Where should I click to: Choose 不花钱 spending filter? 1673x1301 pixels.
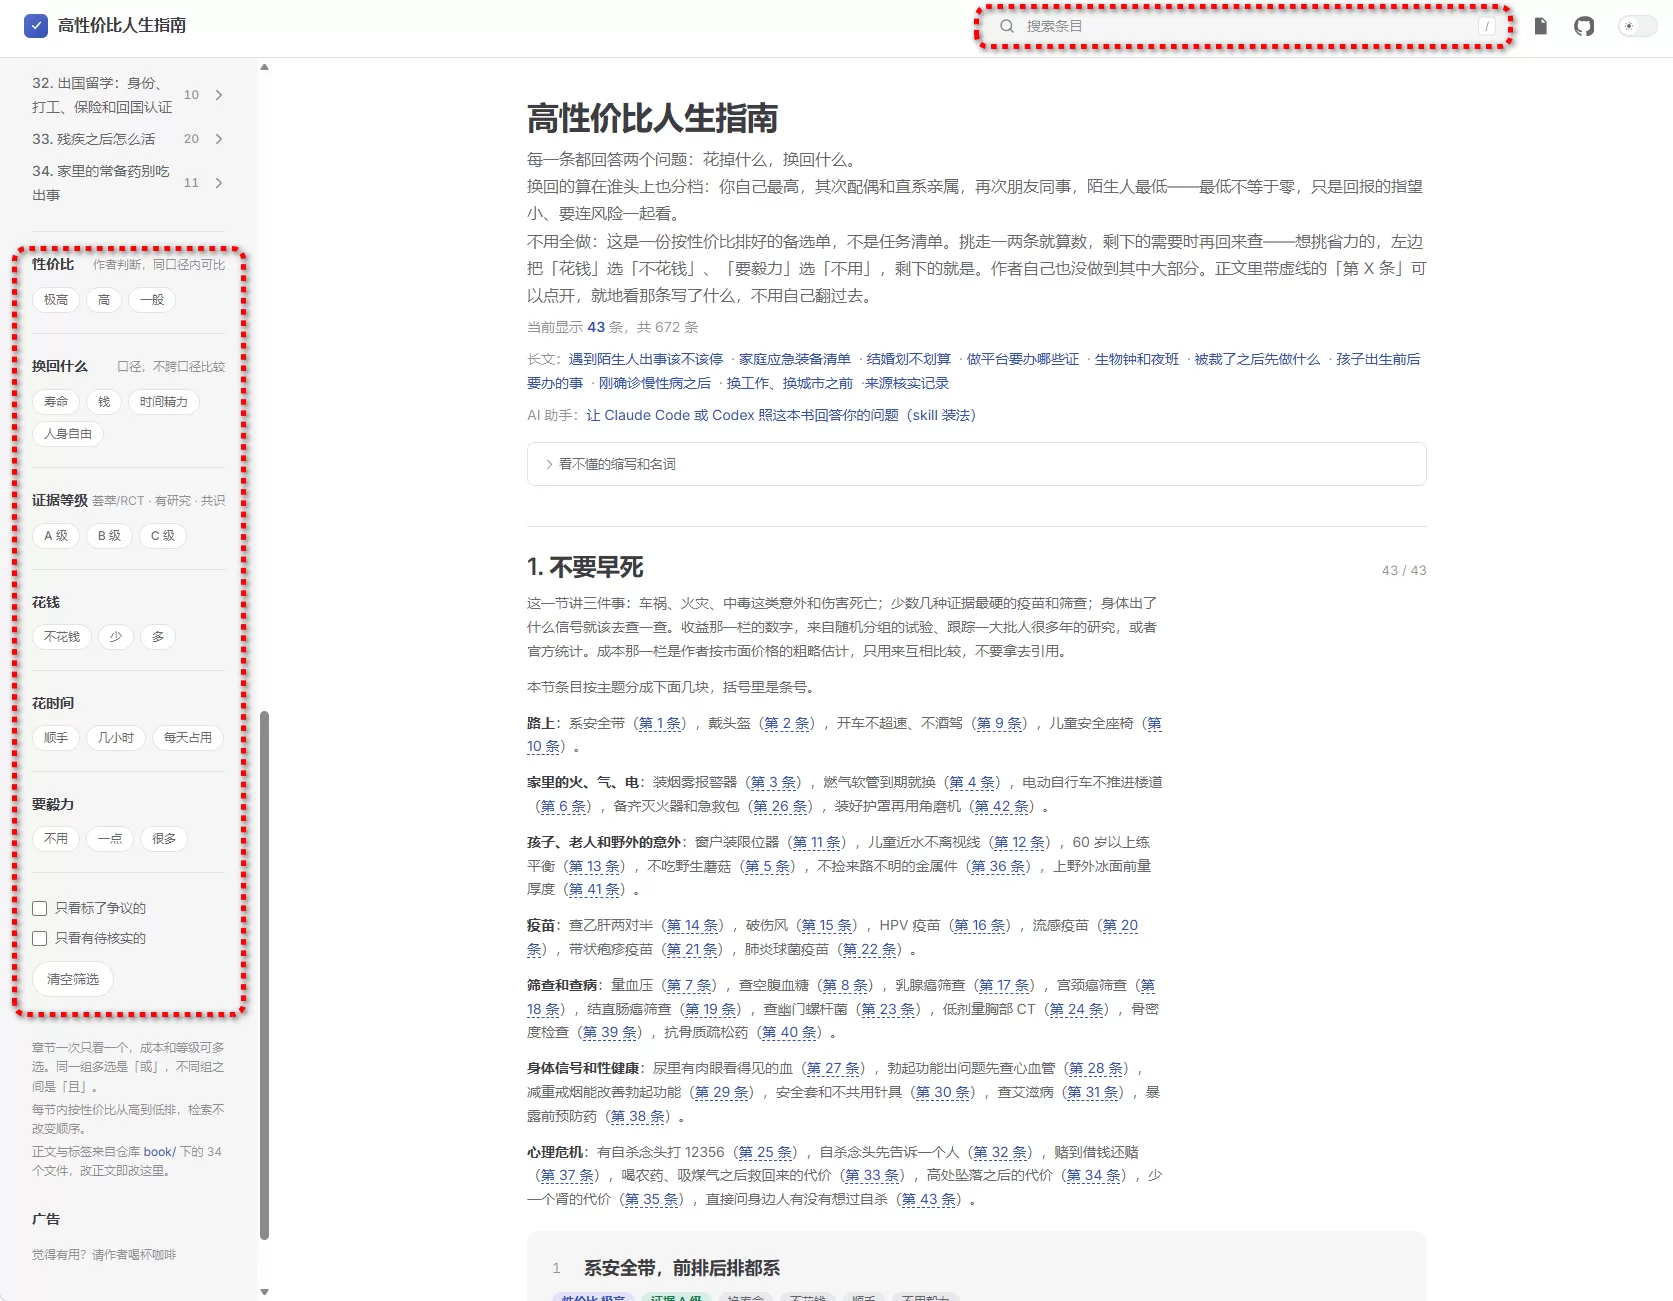tap(62, 637)
